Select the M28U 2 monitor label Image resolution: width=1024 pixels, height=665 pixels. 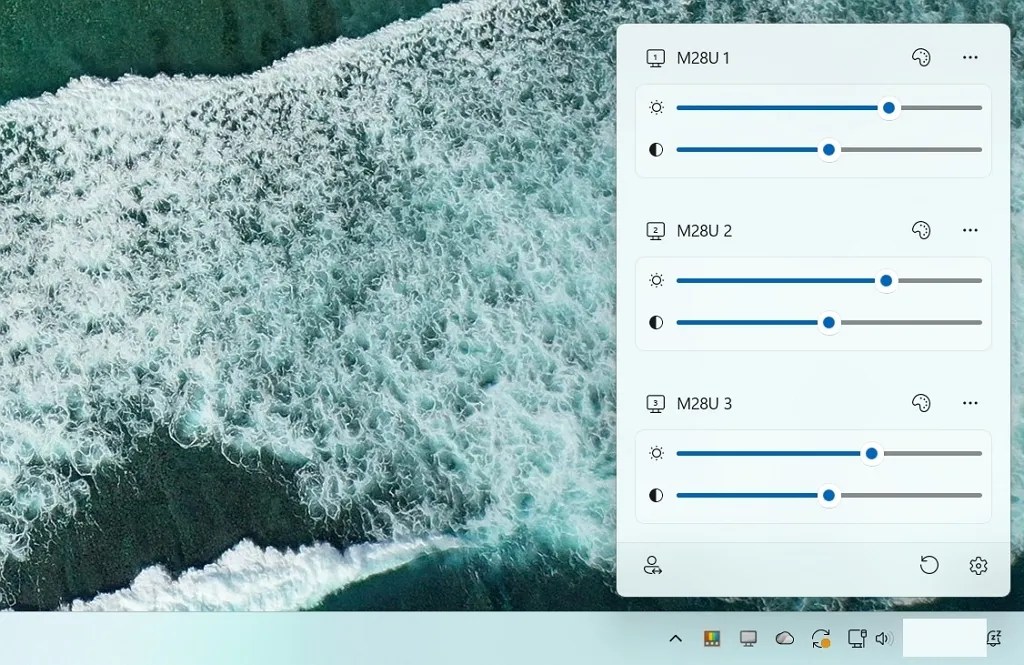point(704,231)
